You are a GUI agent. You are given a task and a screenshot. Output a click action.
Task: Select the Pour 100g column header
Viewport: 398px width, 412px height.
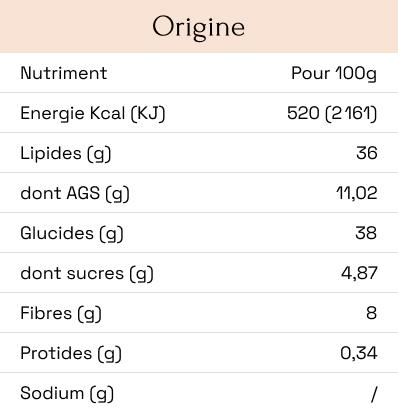pos(334,73)
